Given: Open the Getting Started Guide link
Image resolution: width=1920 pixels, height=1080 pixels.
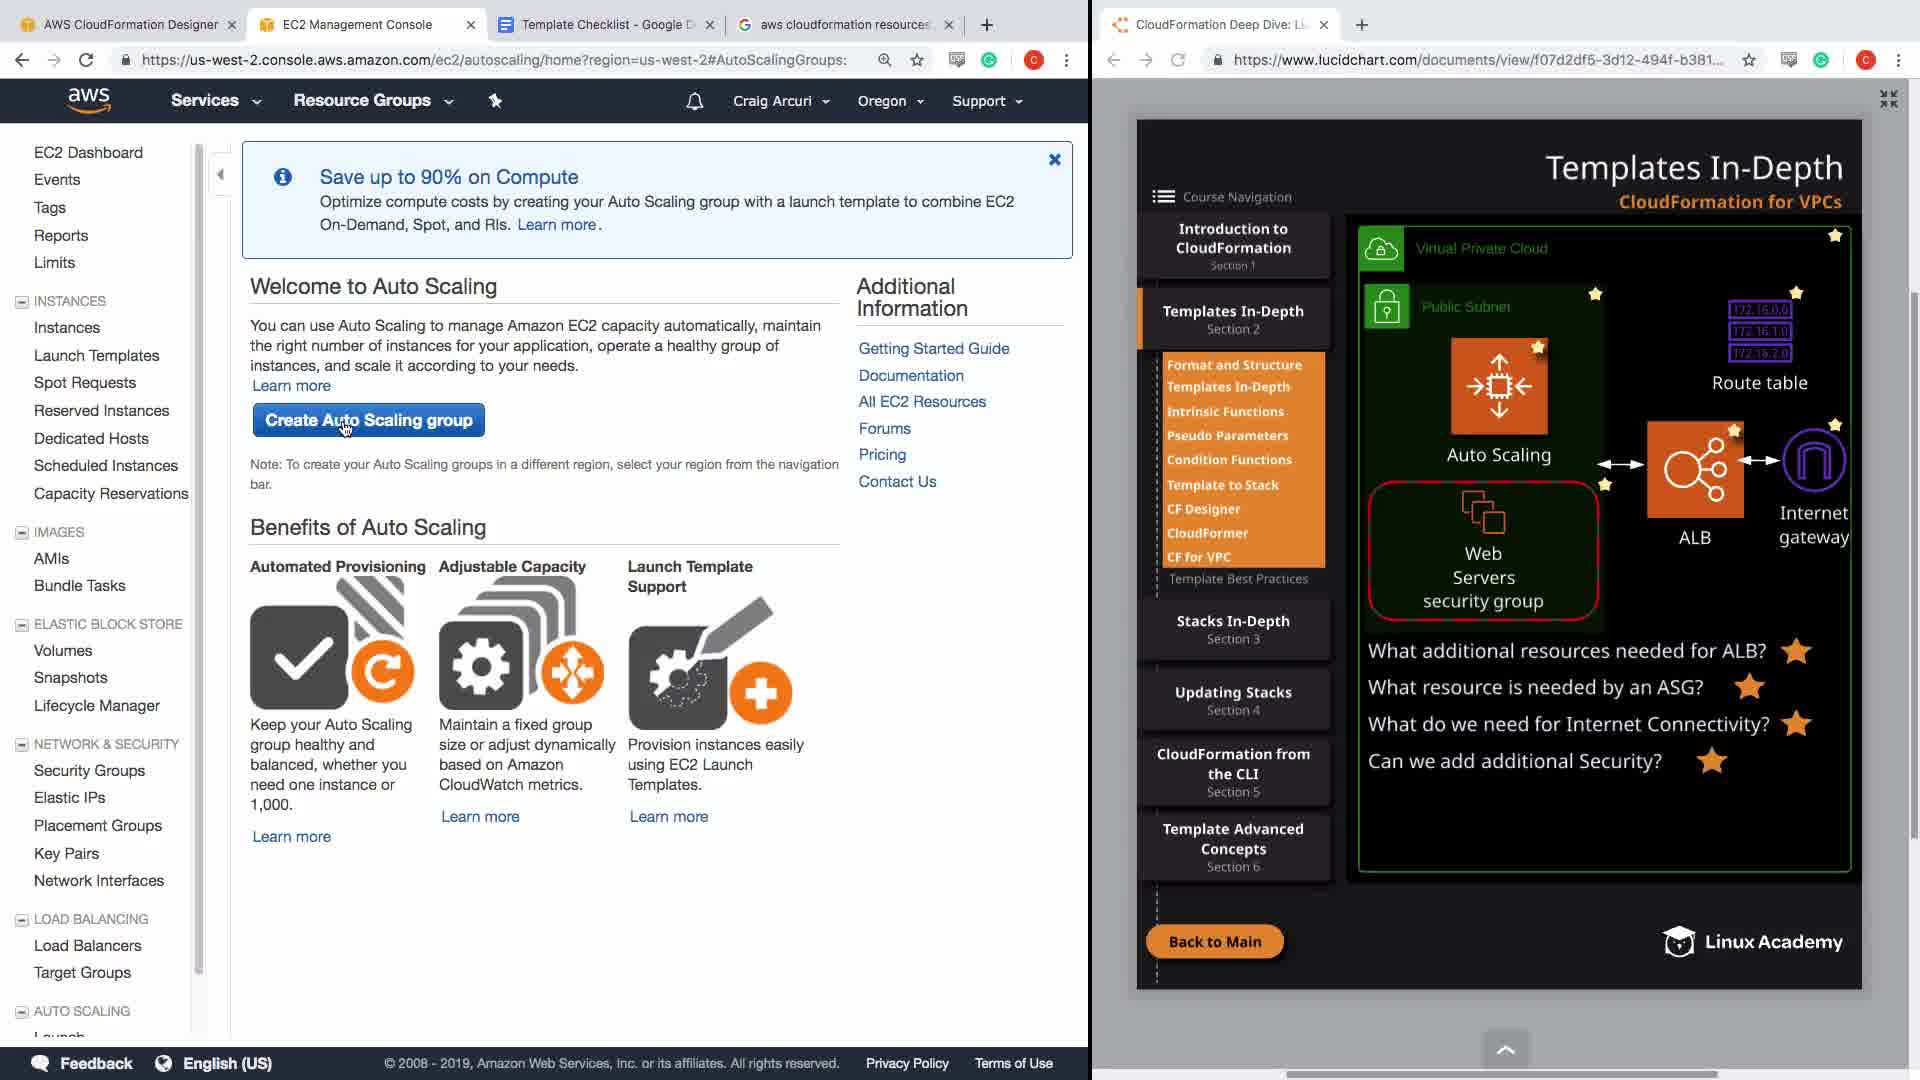Looking at the screenshot, I should click(933, 349).
